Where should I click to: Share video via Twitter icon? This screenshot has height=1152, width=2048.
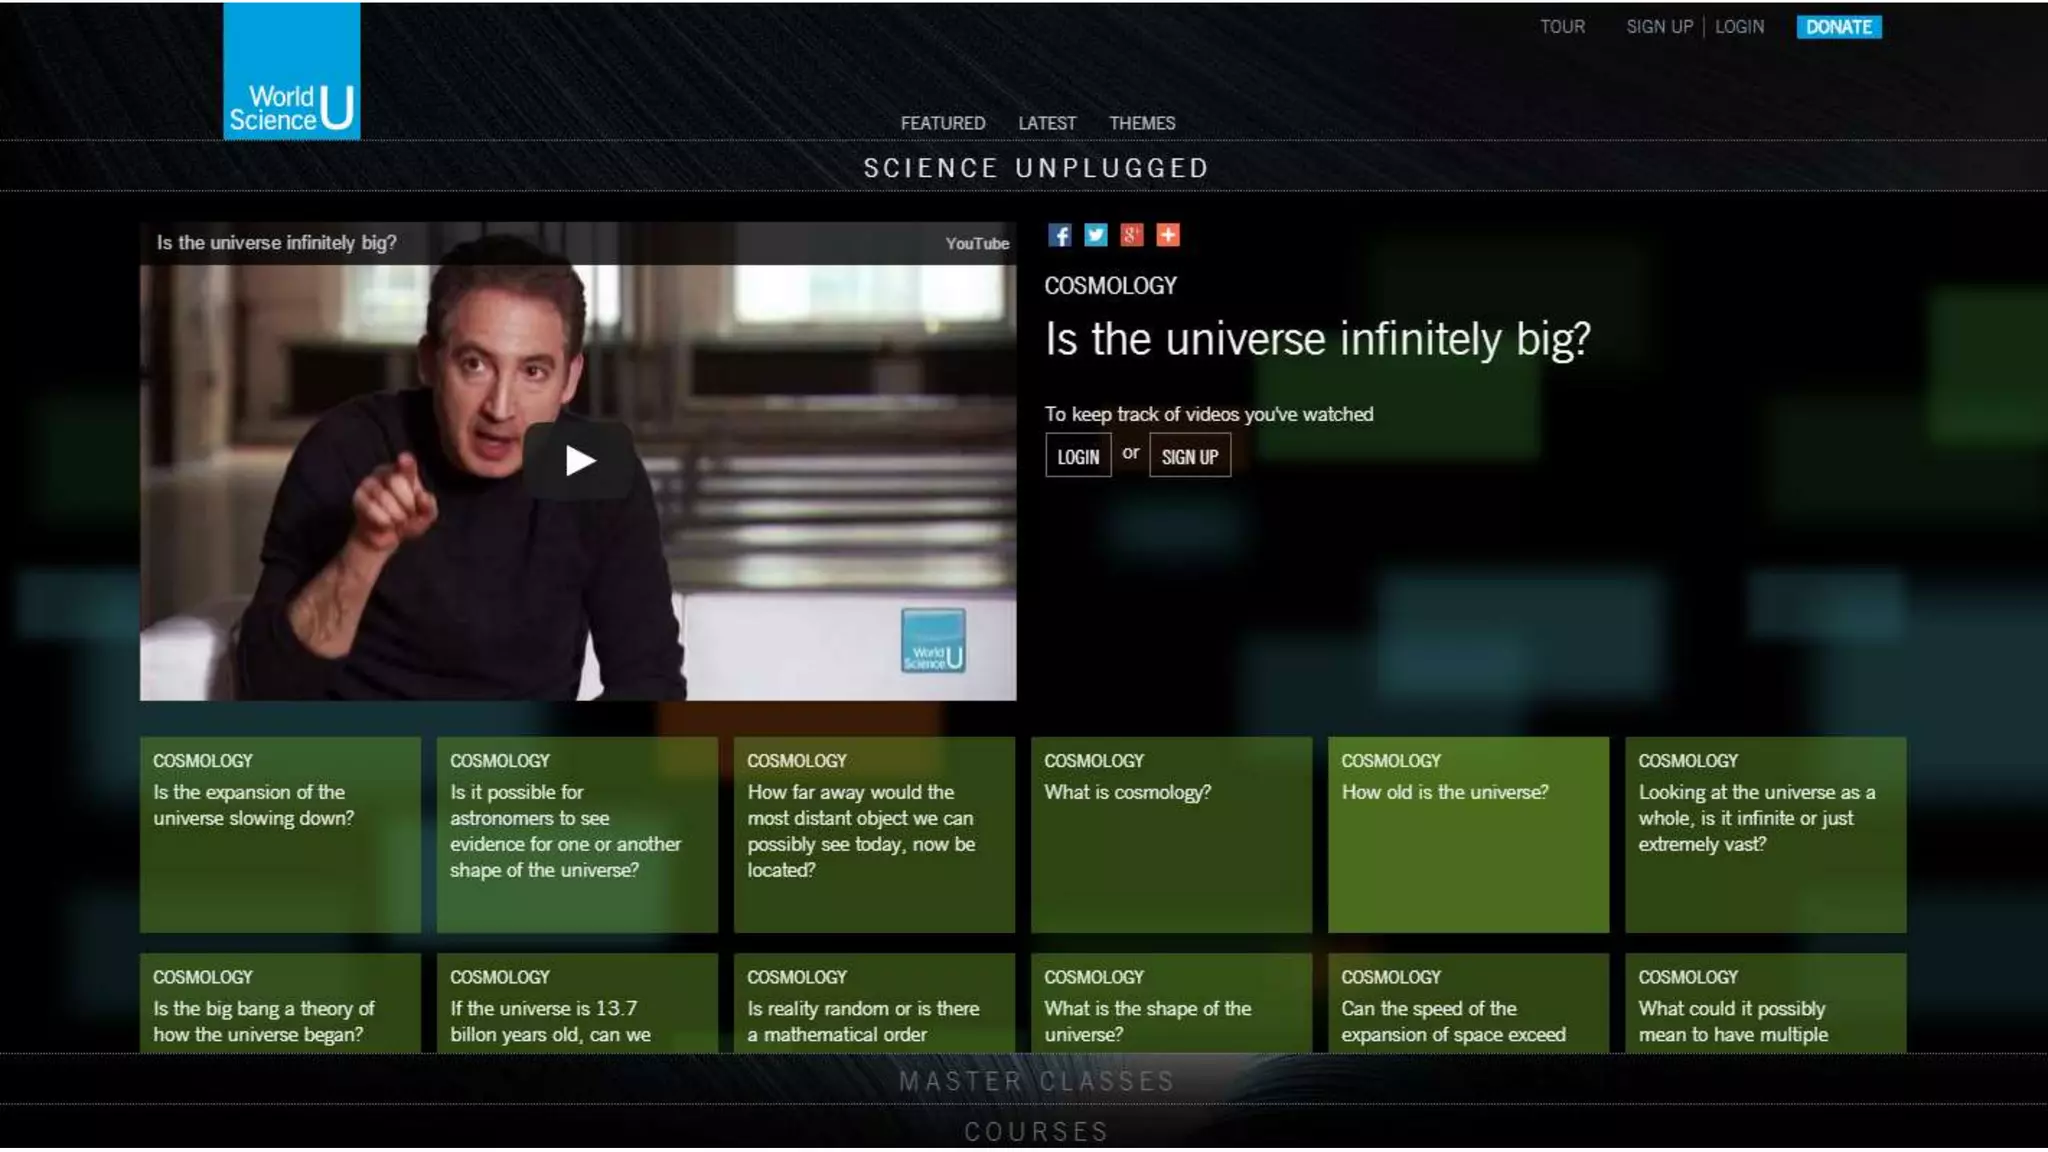coord(1095,235)
